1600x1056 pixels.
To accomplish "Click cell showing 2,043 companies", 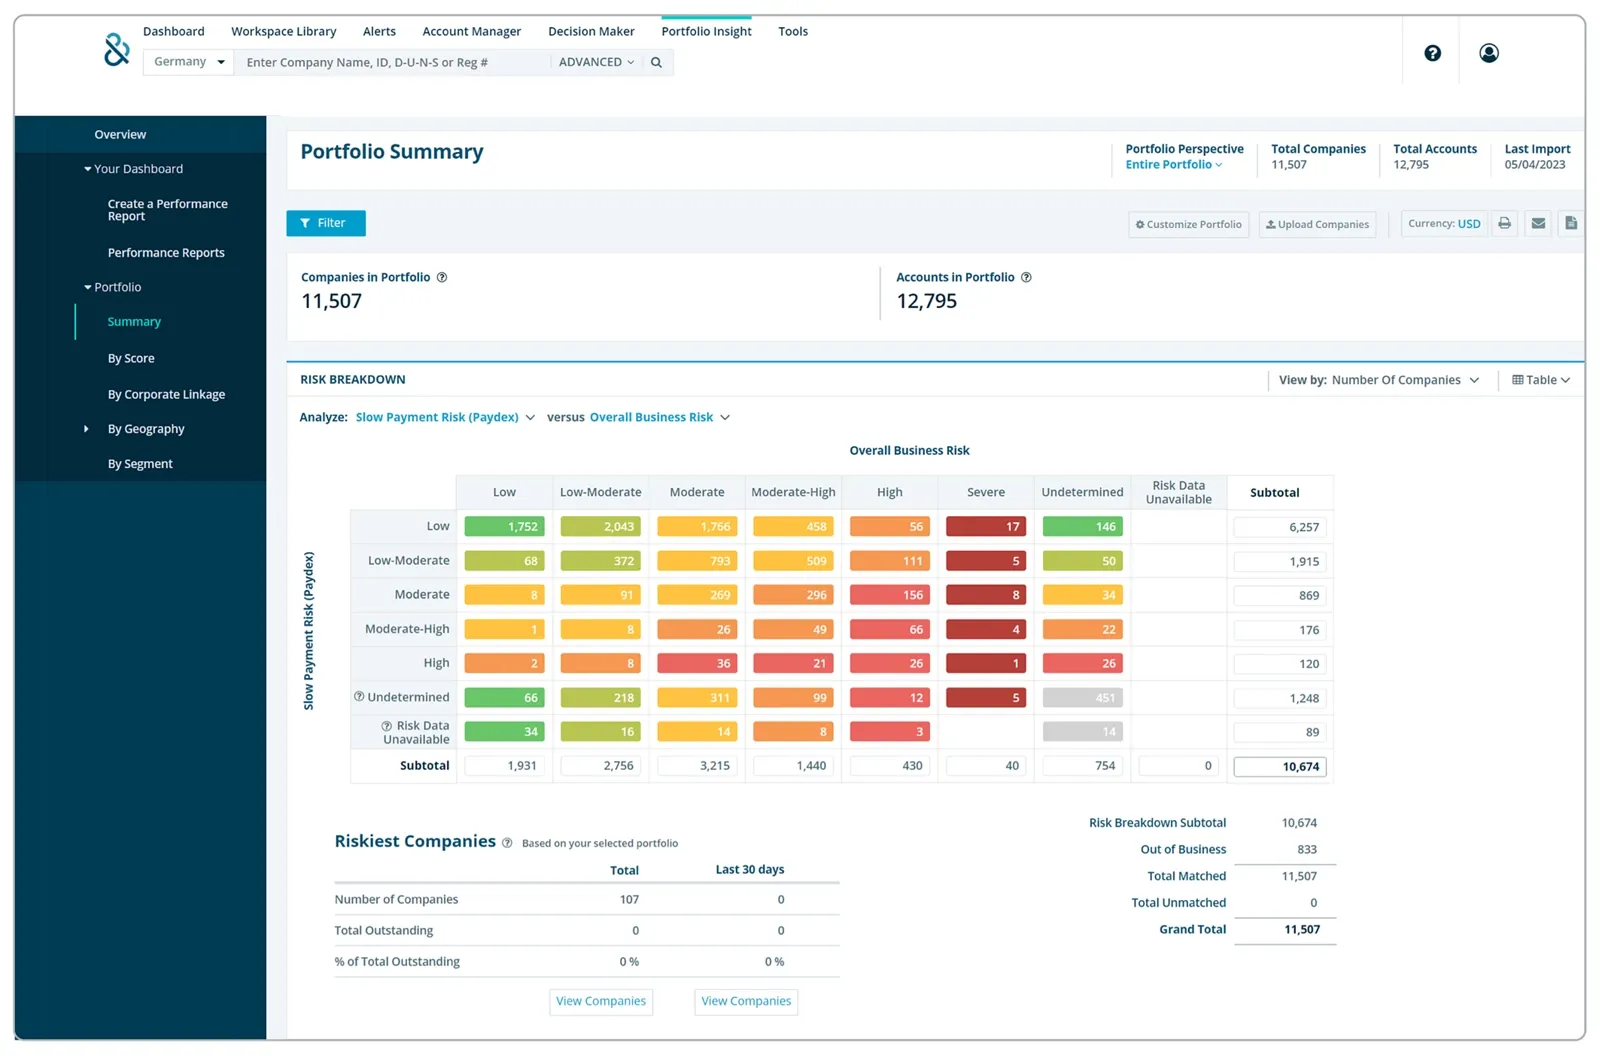I will tap(601, 527).
